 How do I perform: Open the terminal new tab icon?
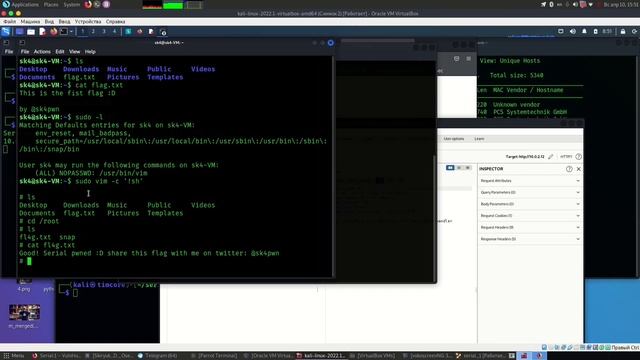[22, 42]
